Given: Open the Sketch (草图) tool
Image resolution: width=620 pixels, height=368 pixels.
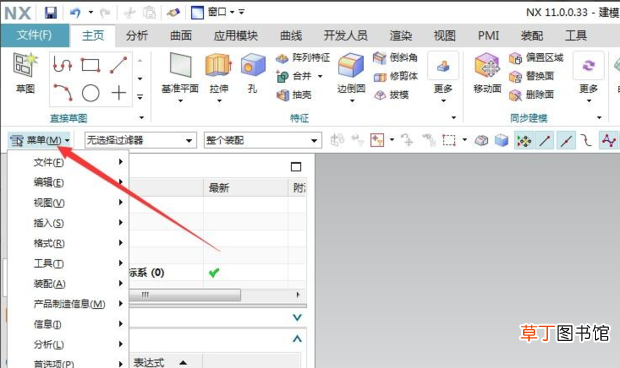Looking at the screenshot, I should coord(25,73).
